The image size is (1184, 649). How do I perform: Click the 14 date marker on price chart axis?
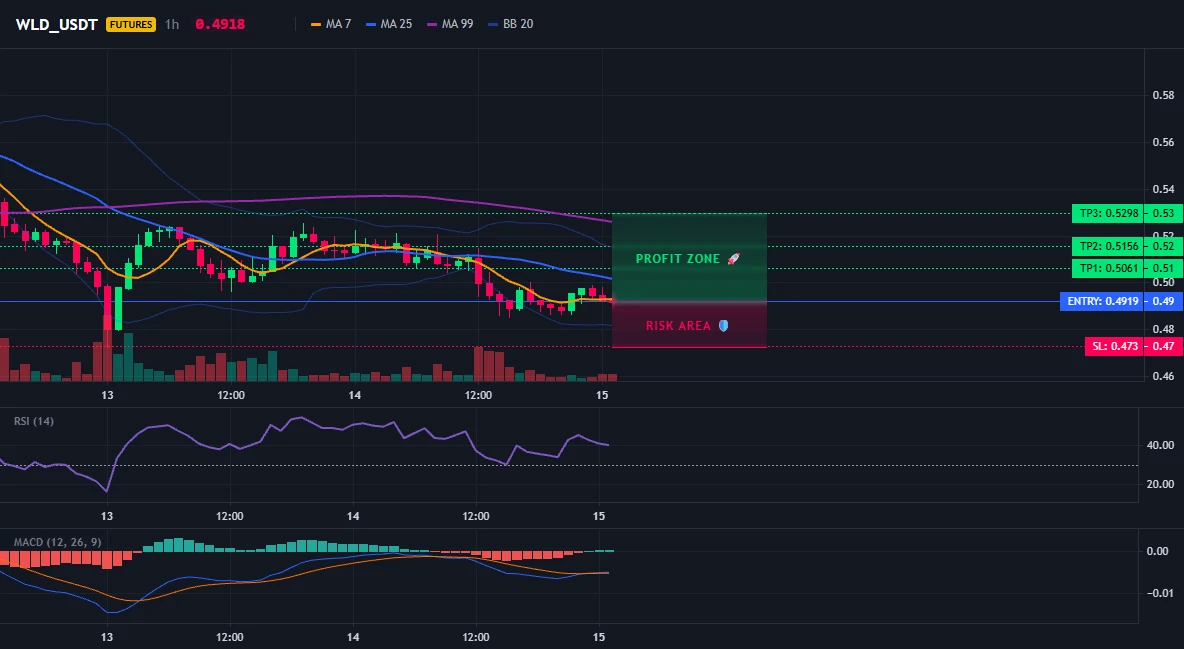coord(354,395)
